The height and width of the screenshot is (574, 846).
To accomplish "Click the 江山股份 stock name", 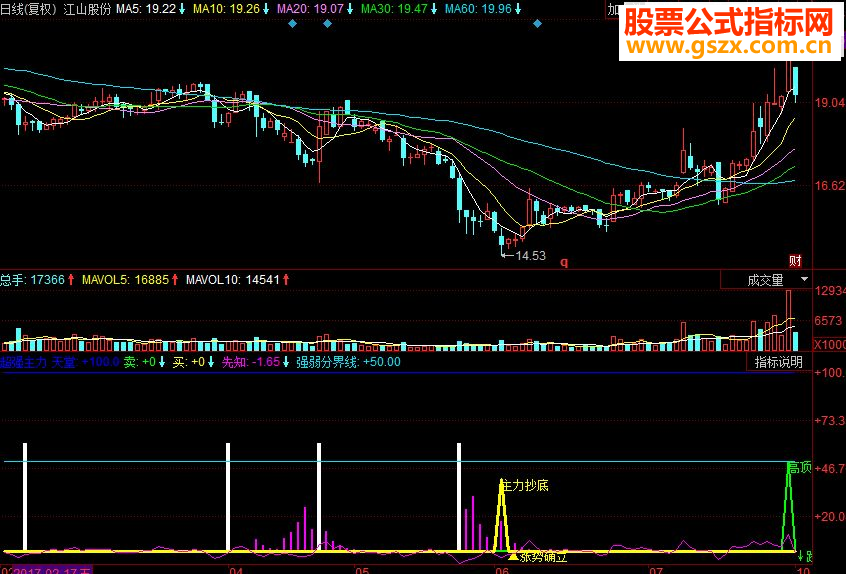I will coord(87,9).
